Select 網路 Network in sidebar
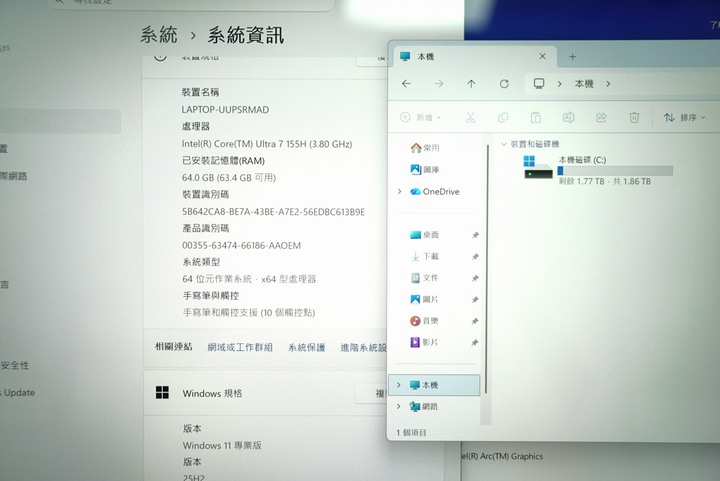Viewport: 720px width, 481px height. (423, 406)
